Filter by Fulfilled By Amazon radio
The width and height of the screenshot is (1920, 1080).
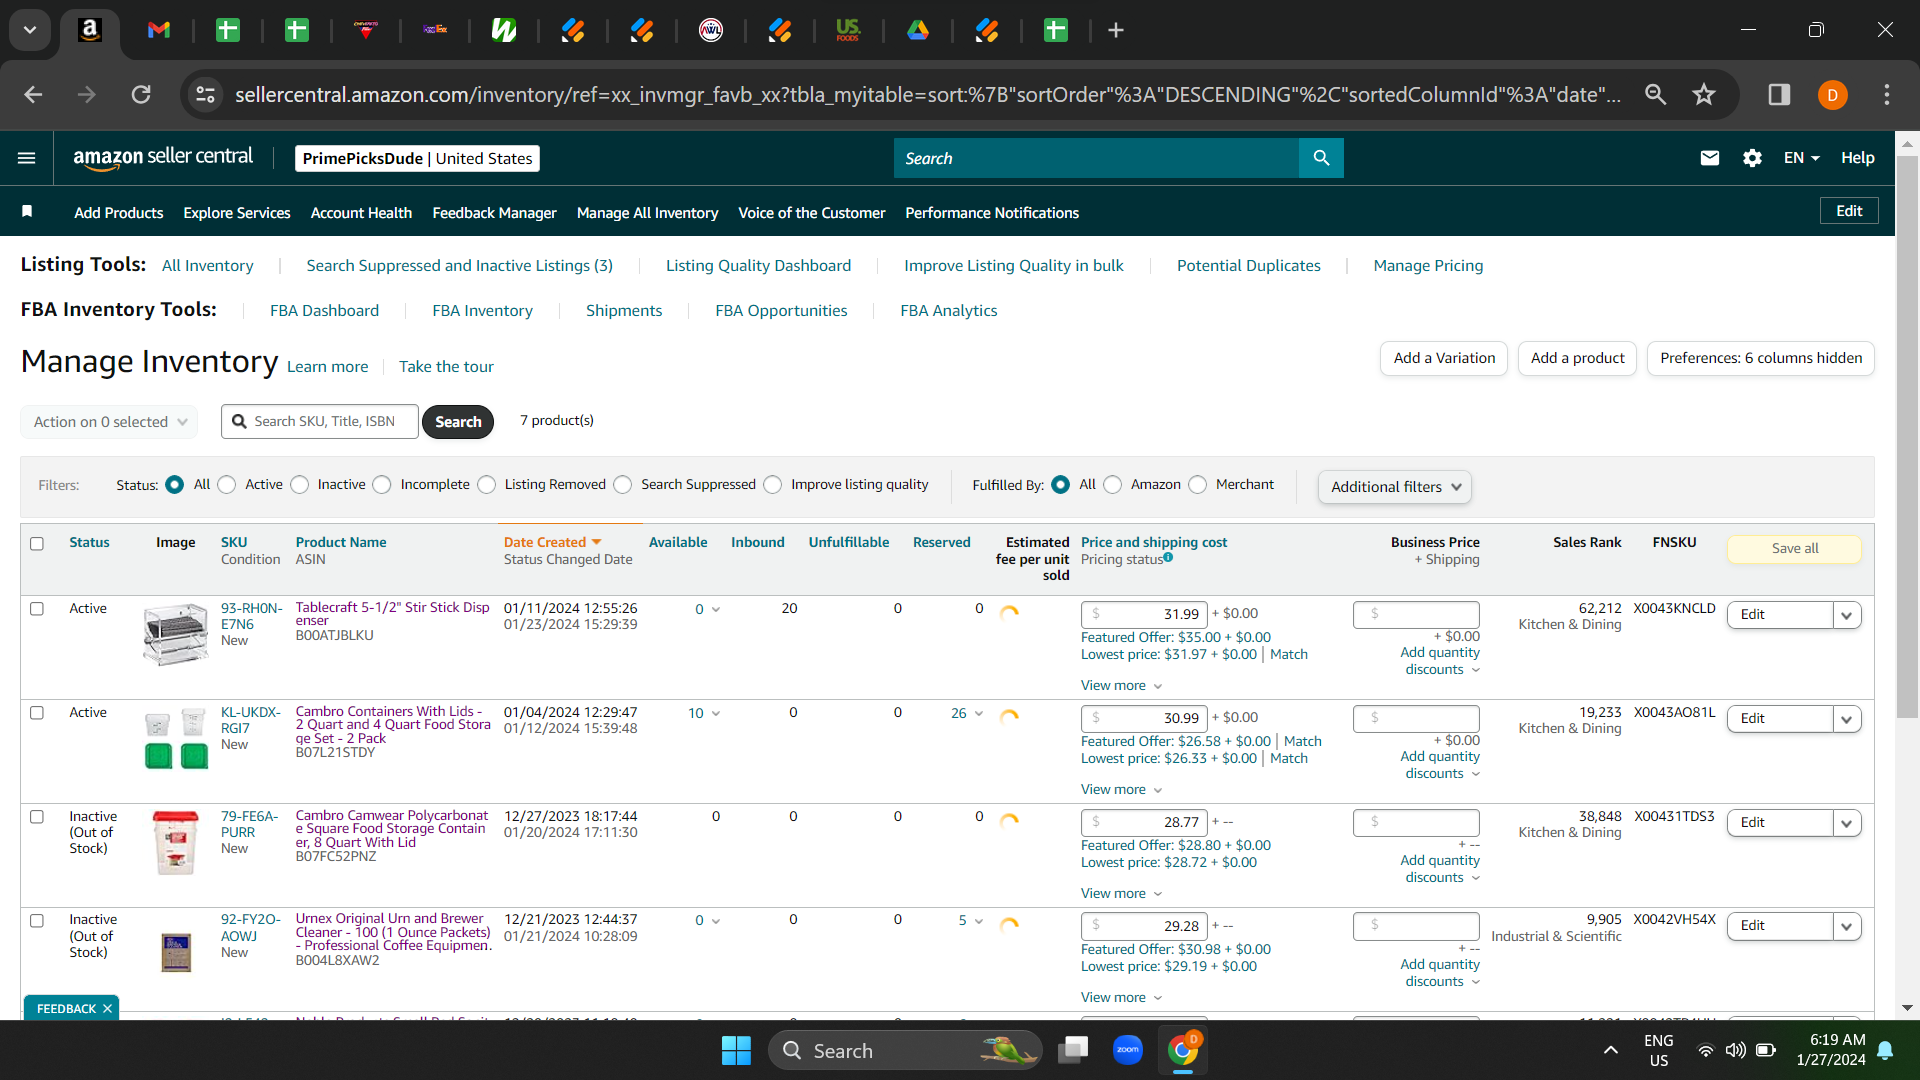(1113, 485)
